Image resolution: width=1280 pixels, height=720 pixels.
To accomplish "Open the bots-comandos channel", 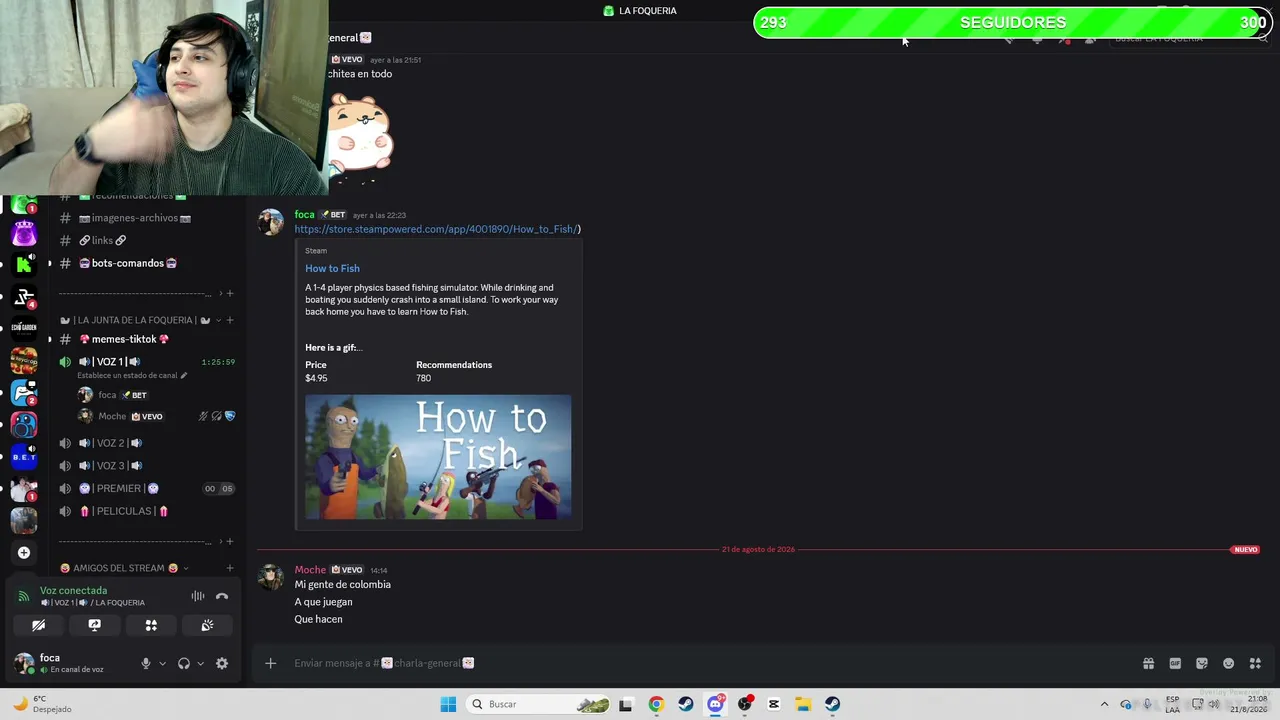I will click(147, 263).
